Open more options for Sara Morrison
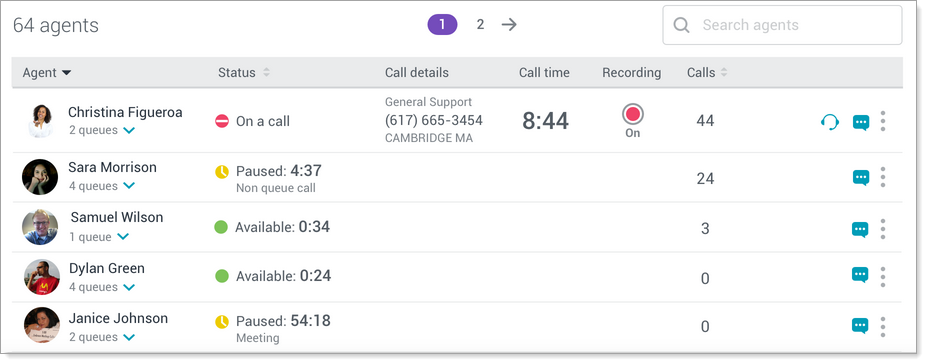The width and height of the screenshot is (927, 364). coord(883,177)
